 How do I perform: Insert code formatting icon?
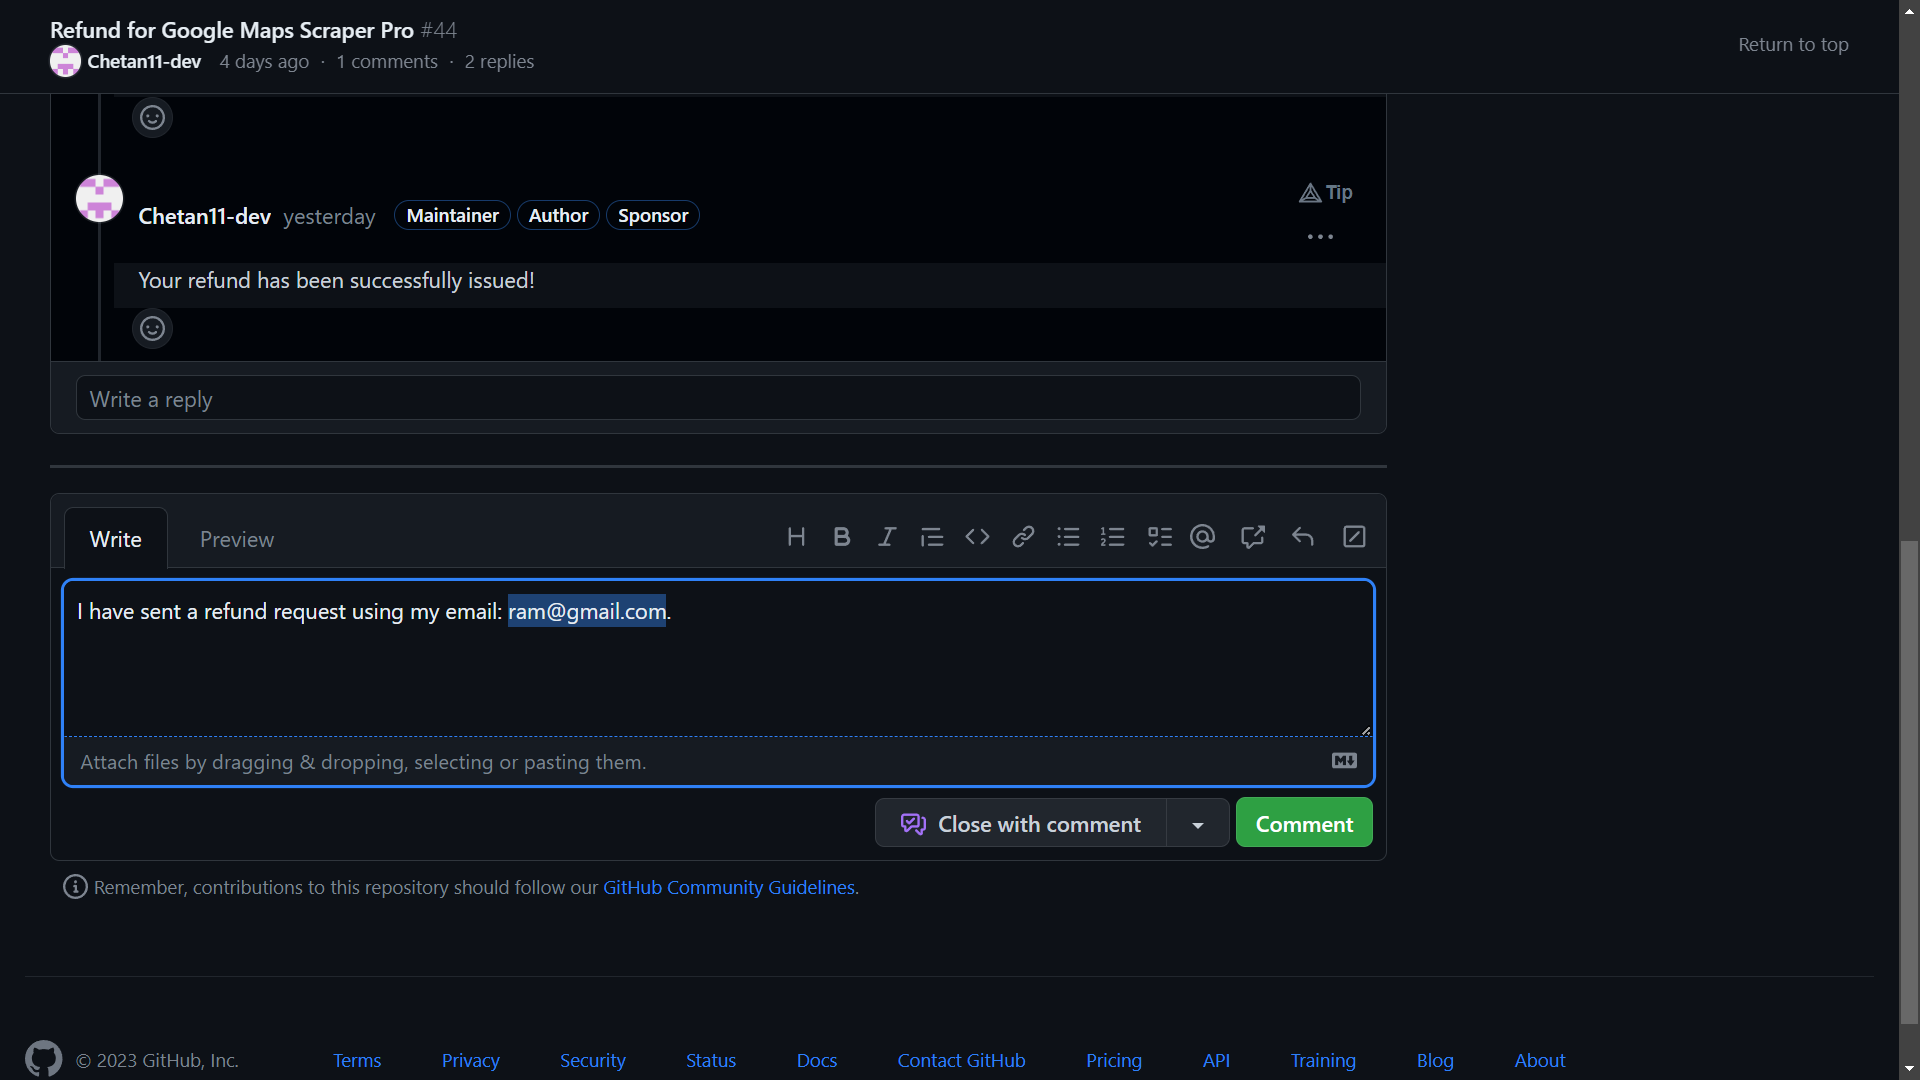[977, 537]
